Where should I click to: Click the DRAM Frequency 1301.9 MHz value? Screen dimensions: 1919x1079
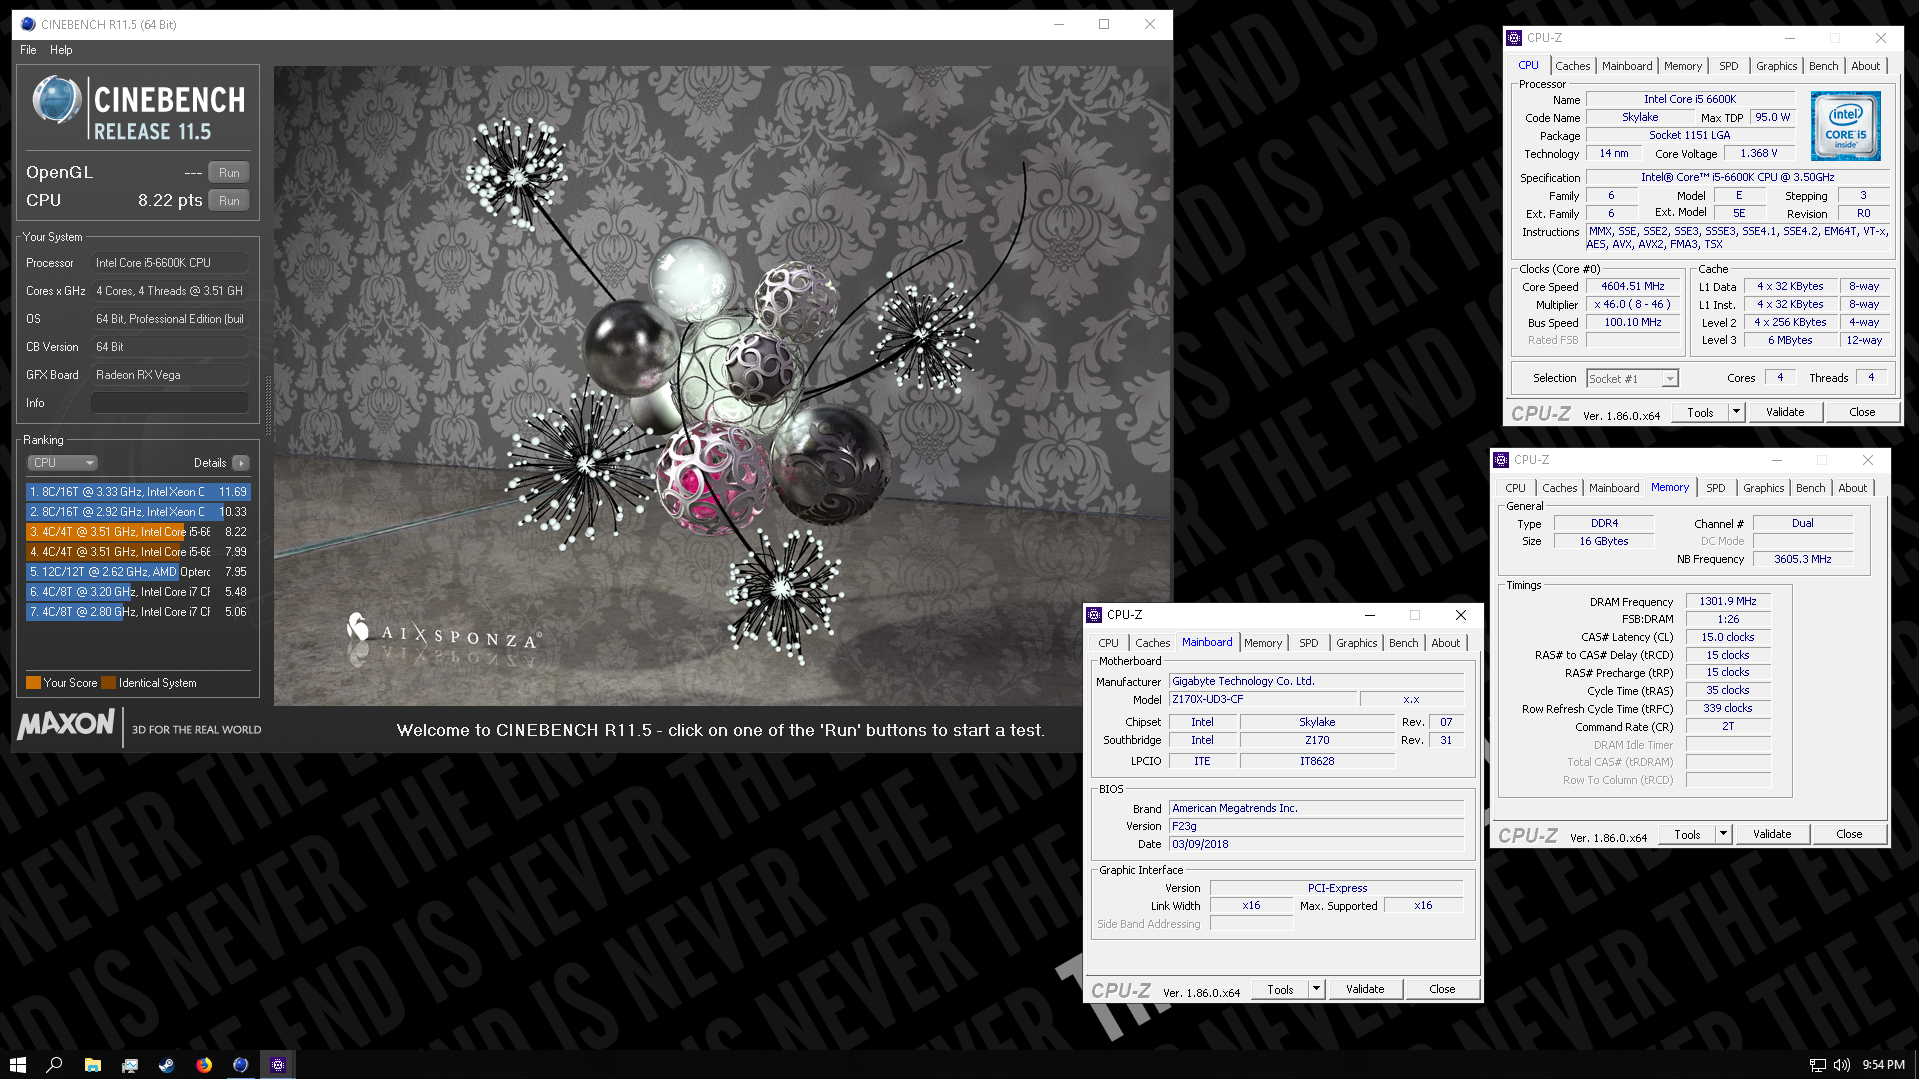[1728, 602]
